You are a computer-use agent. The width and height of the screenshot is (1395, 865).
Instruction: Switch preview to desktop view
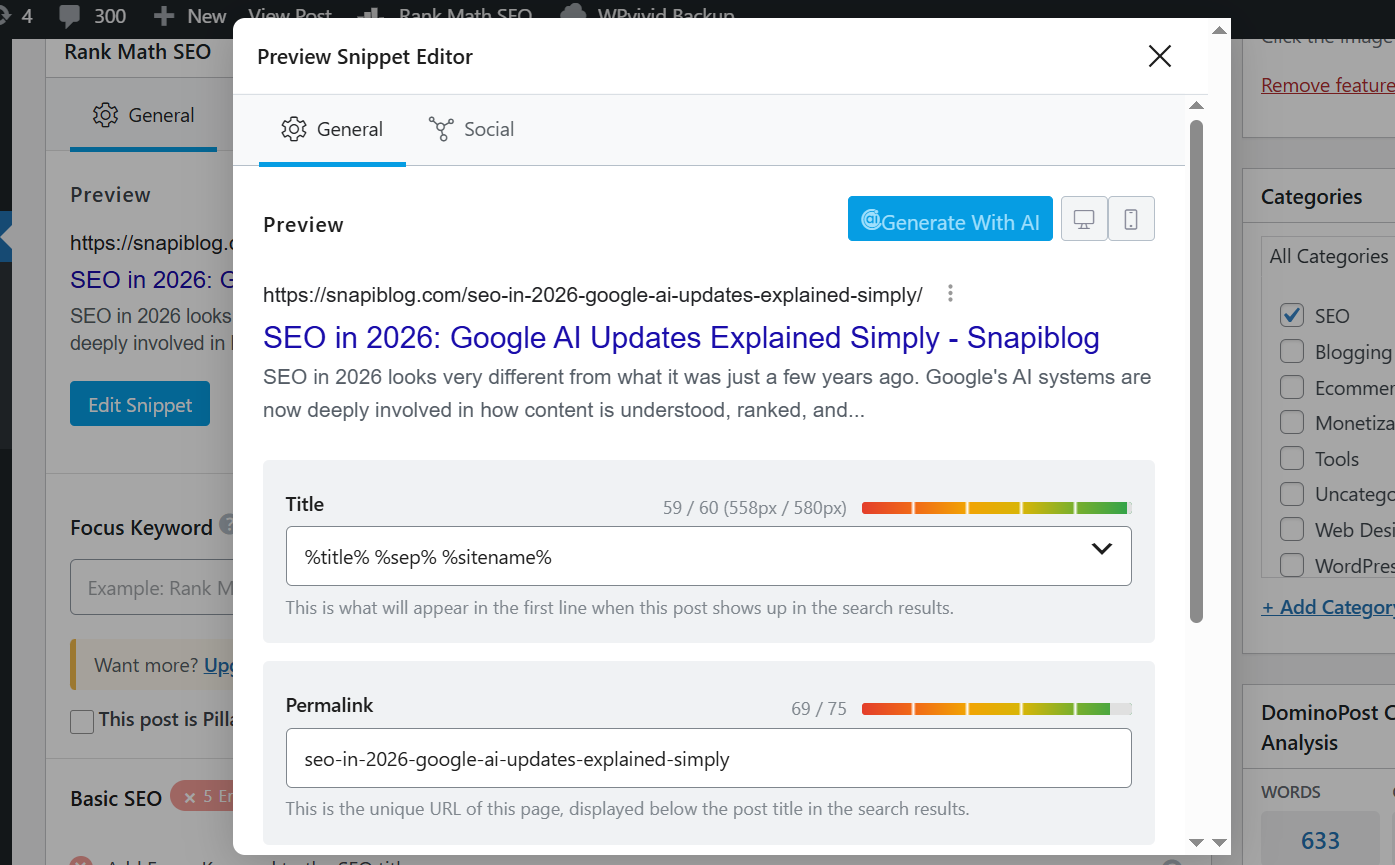1084,218
